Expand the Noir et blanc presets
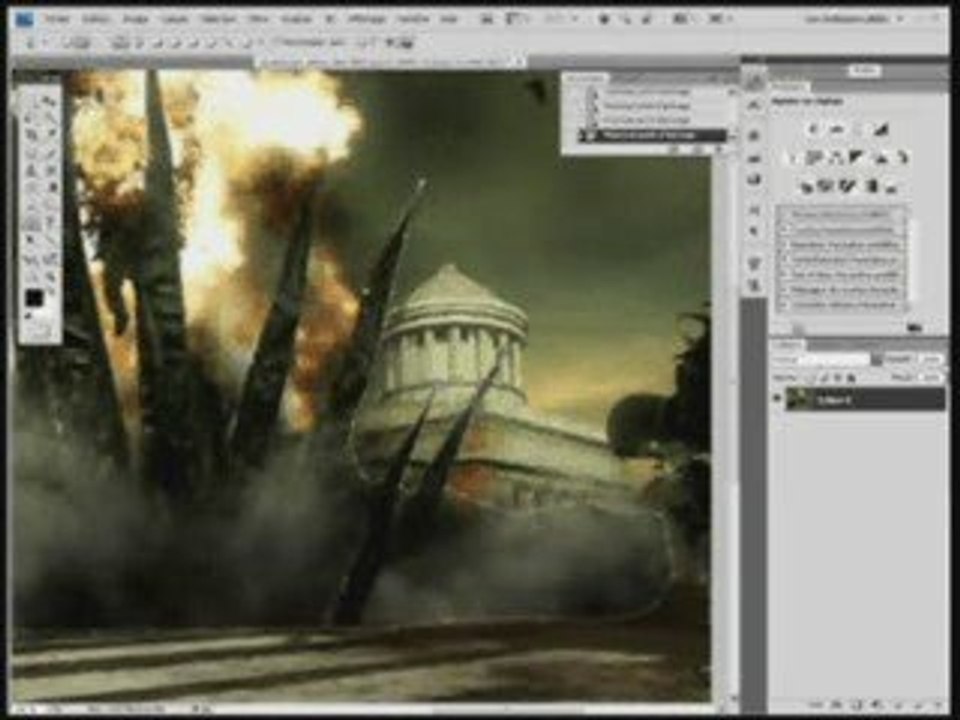This screenshot has width=960, height=720. point(784,274)
